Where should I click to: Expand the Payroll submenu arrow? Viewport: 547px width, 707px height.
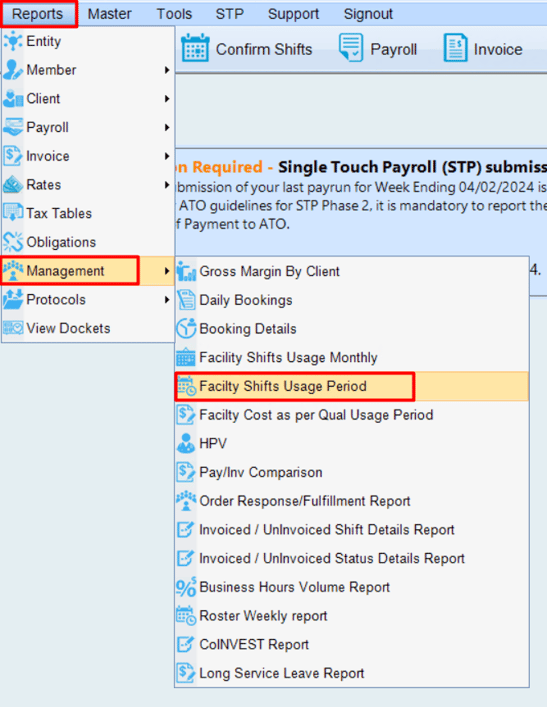click(x=167, y=128)
